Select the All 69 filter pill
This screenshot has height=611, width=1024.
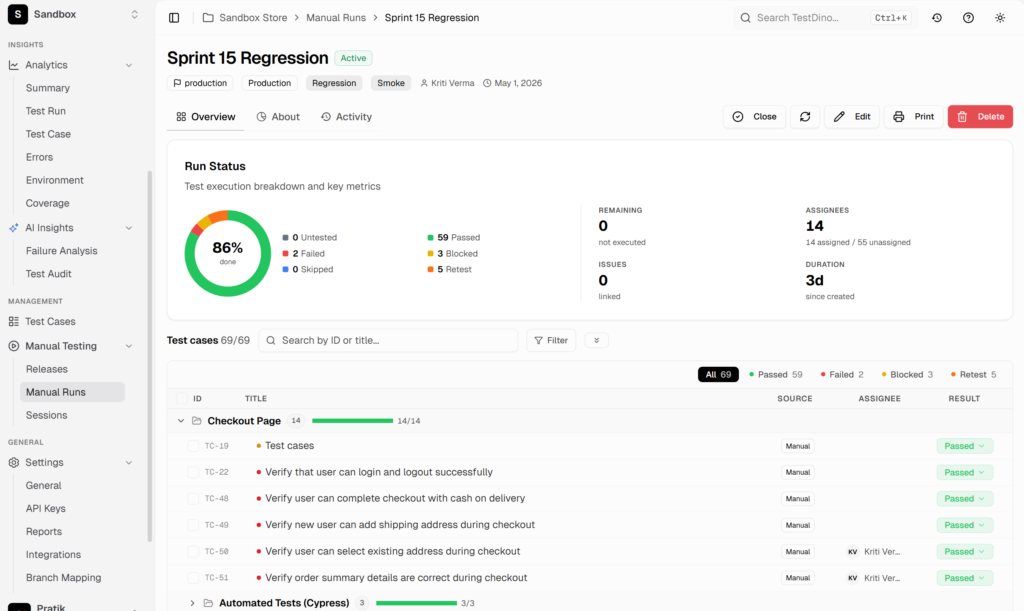coord(718,374)
